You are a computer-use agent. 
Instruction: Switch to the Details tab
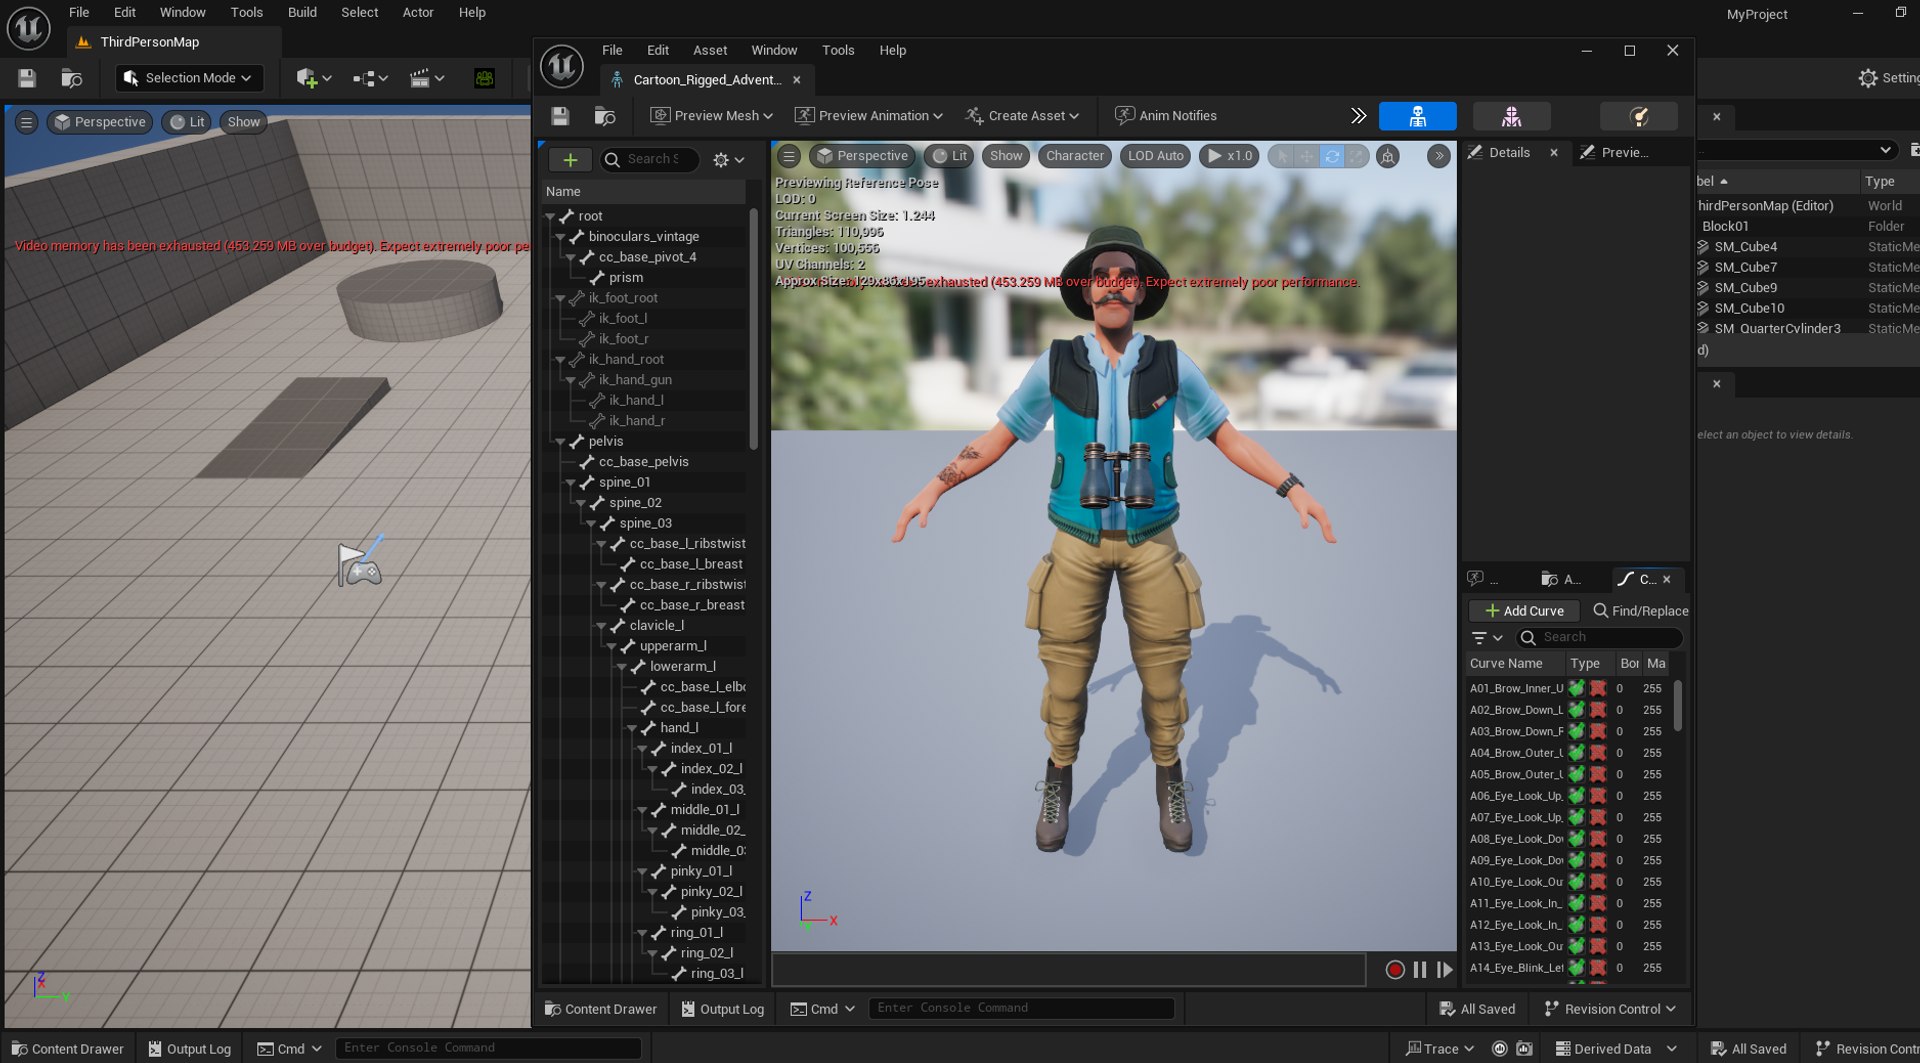[1508, 152]
